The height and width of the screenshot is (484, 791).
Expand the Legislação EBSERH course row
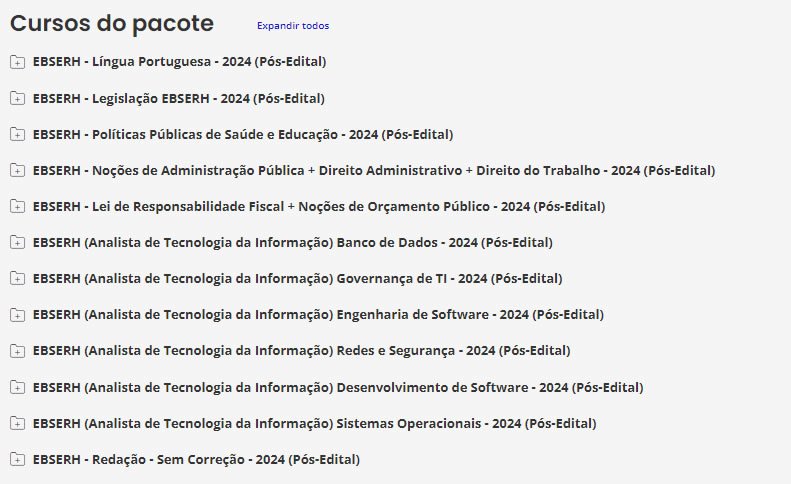pyautogui.click(x=178, y=98)
